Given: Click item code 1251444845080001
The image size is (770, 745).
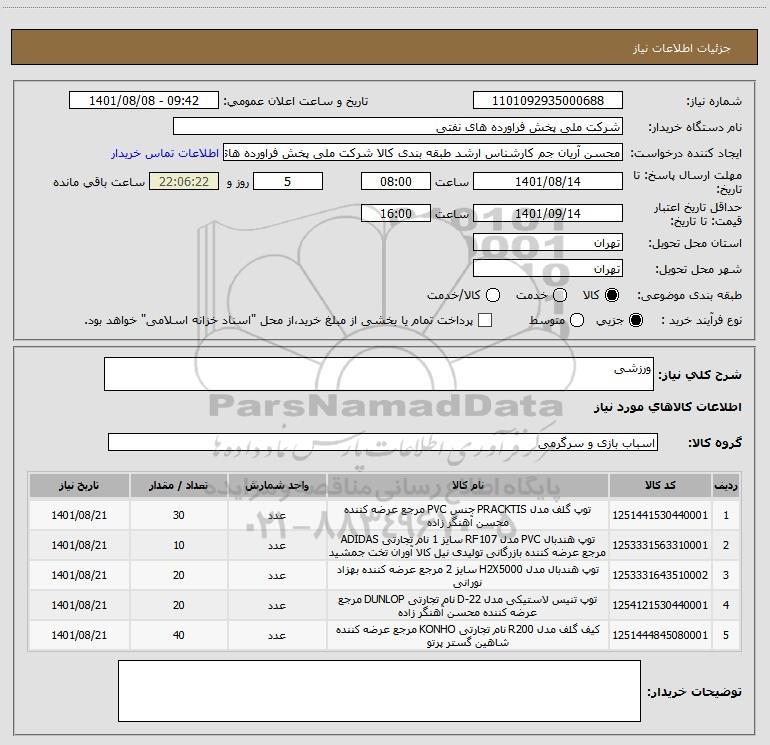Looking at the screenshot, I should [660, 635].
